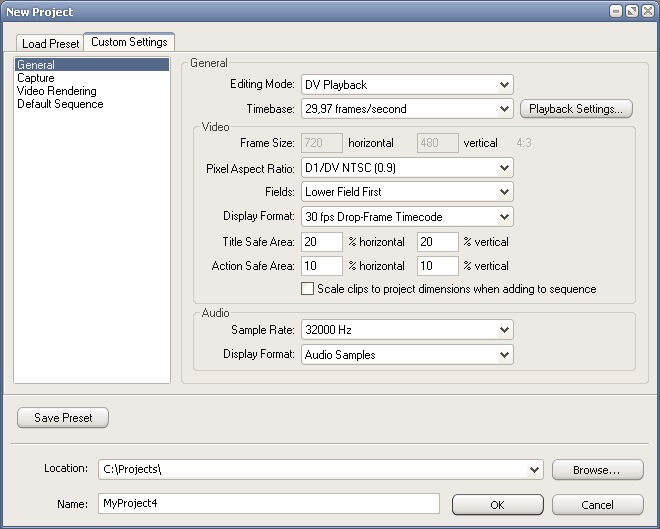Choose Default Sequence in the list
This screenshot has height=529, width=660.
coord(60,104)
